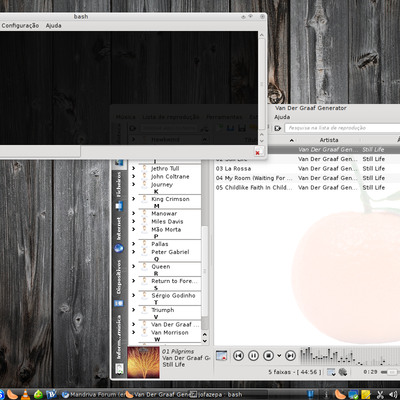Open the green launcher icon in taskbar
Viewport: 400px width, 400px height.
point(38,394)
